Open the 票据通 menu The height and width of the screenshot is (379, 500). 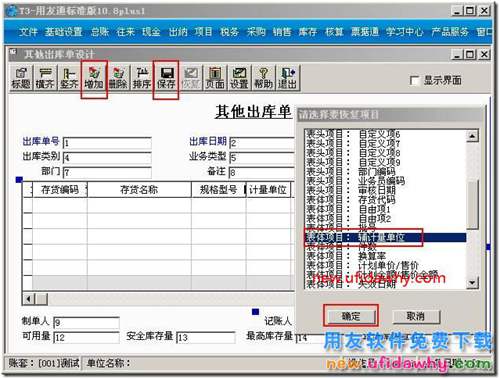365,32
